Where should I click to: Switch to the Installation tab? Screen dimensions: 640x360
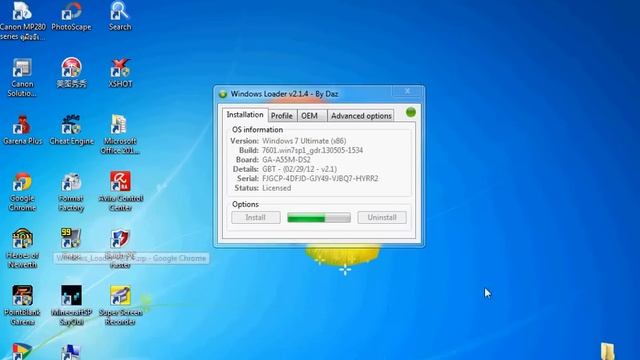(x=245, y=115)
